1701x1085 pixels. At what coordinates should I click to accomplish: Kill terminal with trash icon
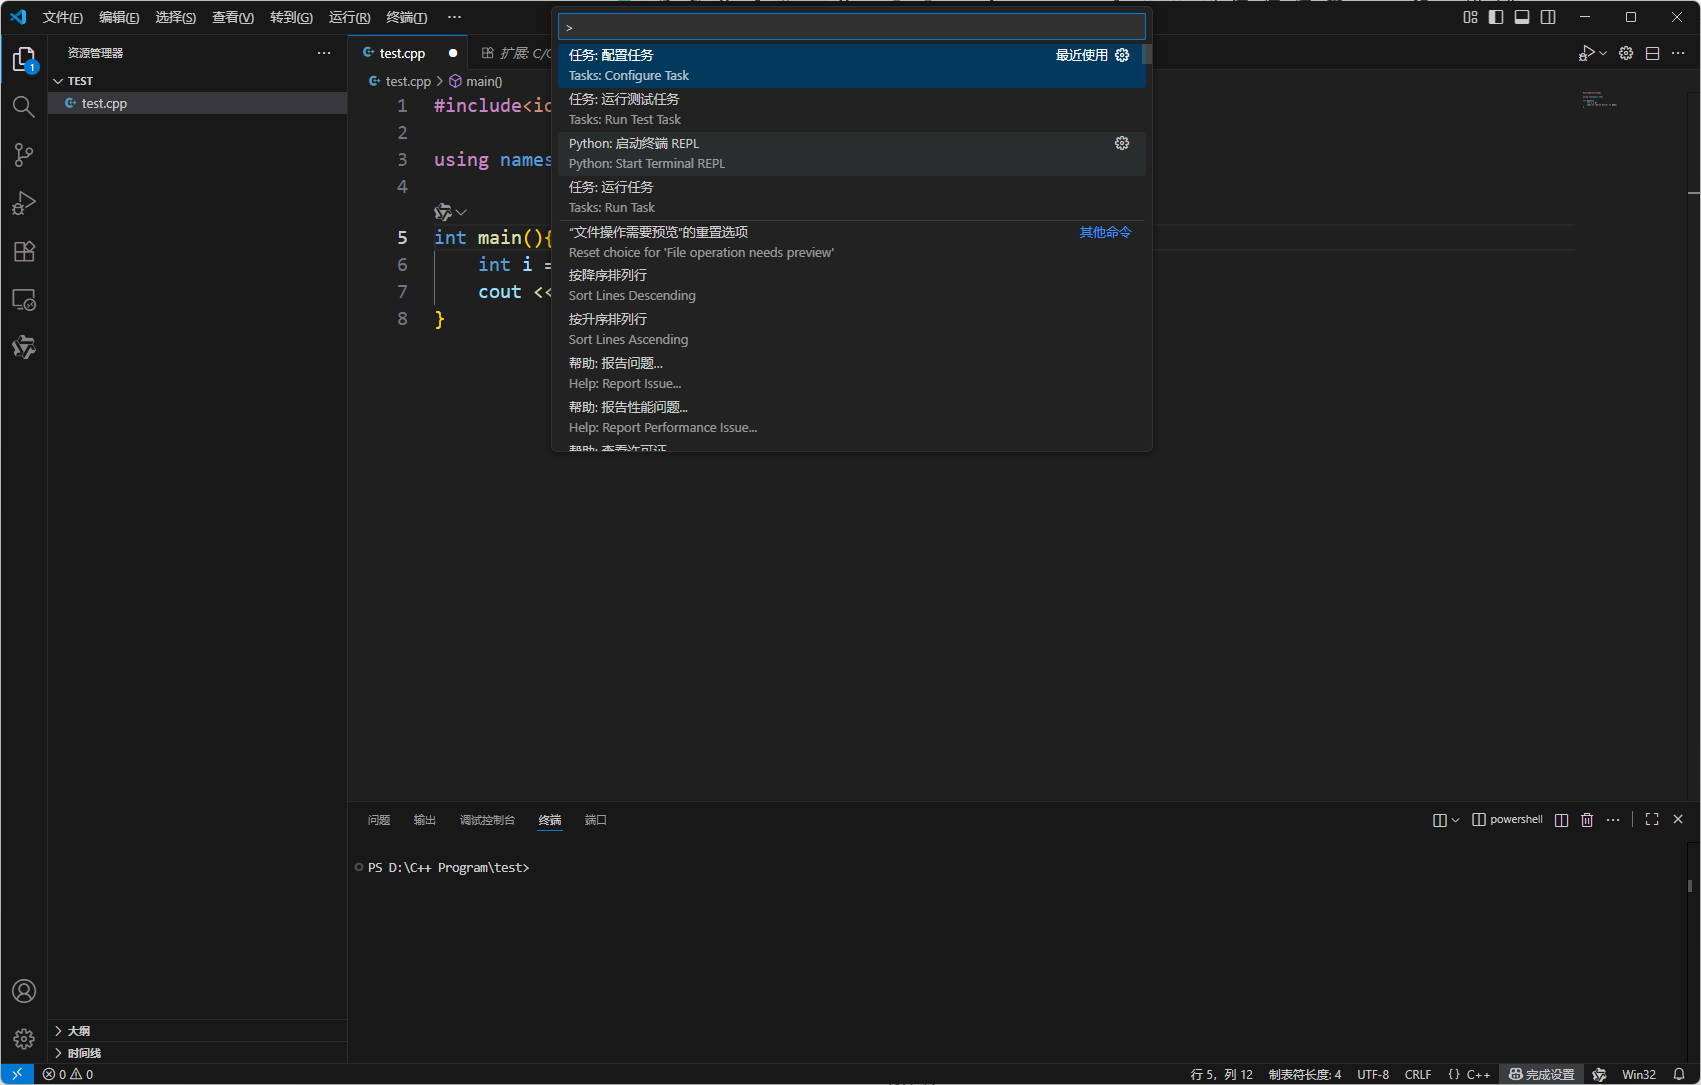[1587, 820]
